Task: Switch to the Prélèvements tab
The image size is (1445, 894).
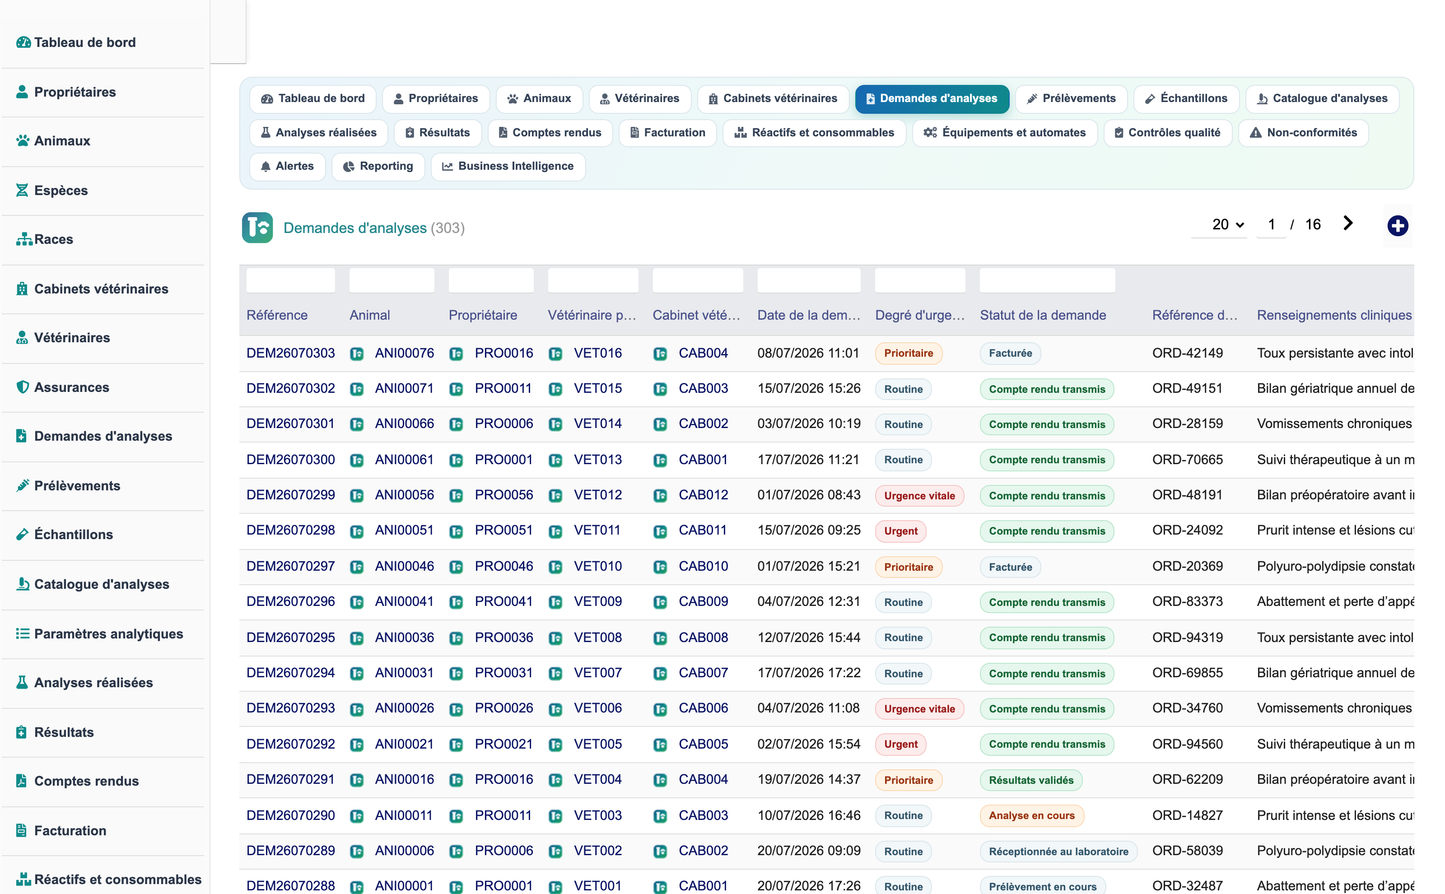Action: 1071,98
